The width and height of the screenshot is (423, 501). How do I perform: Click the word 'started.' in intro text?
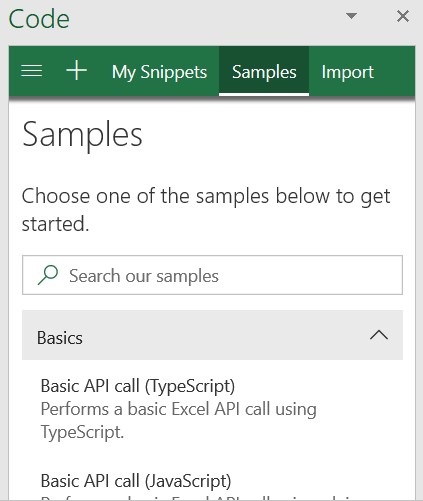56,224
